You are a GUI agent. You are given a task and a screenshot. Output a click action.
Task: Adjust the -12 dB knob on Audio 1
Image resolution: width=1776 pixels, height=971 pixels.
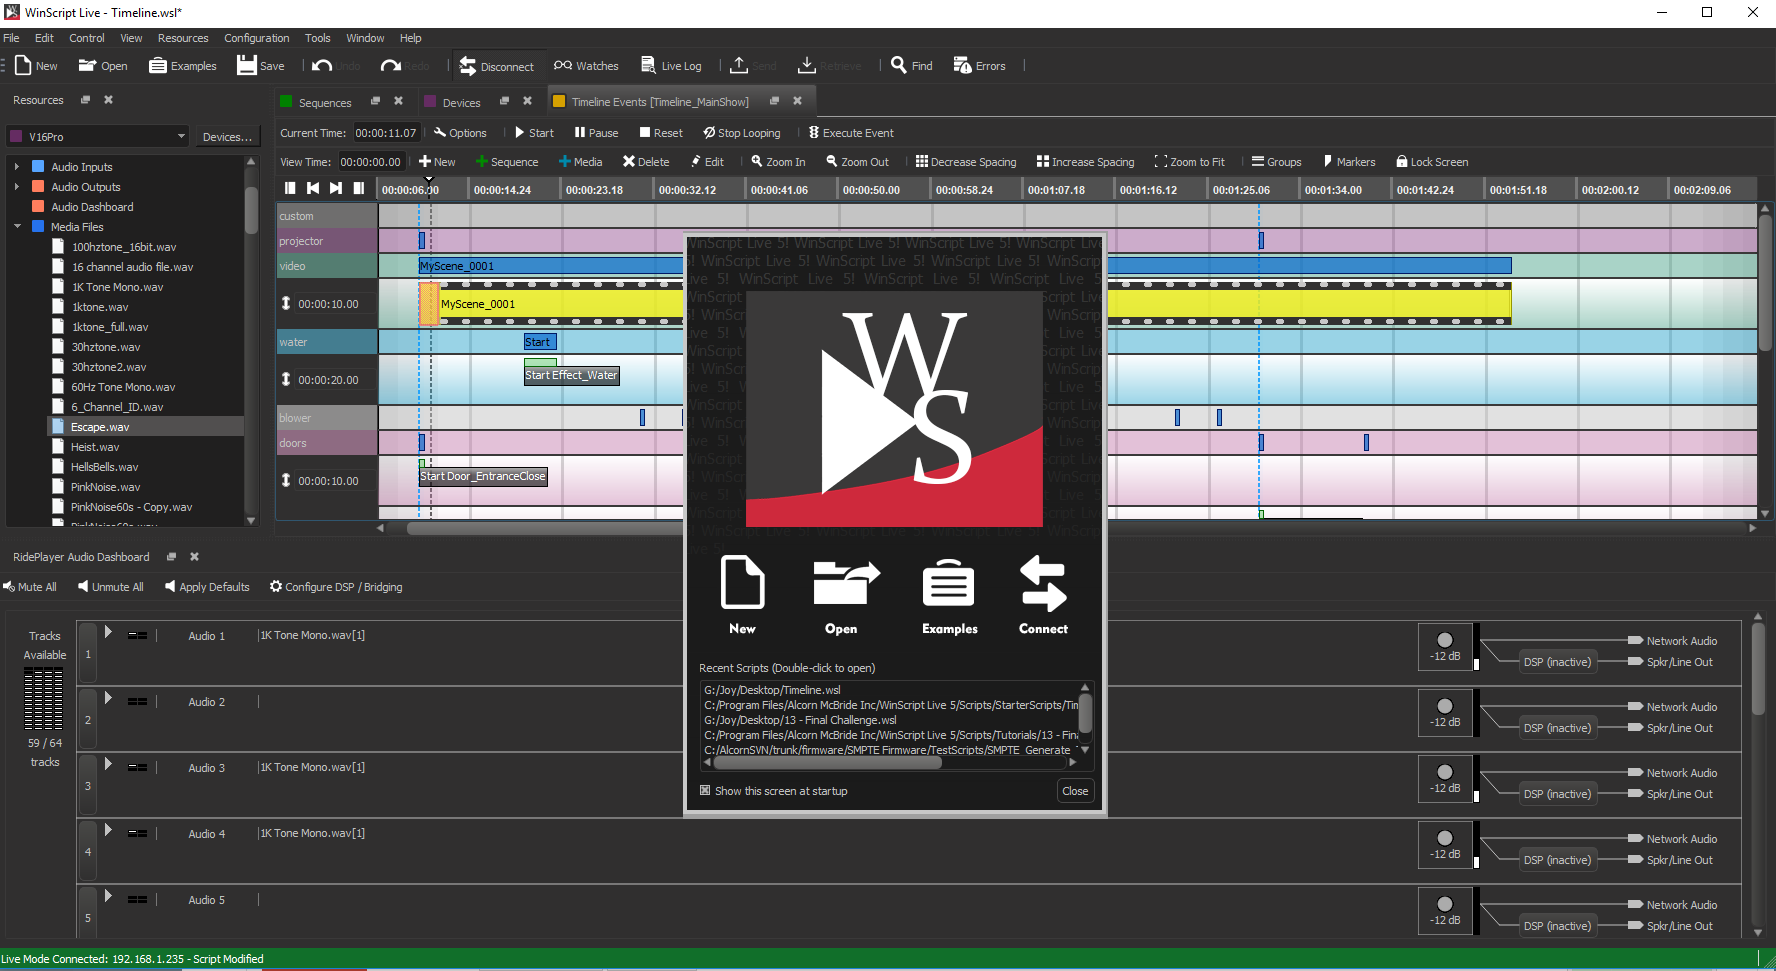(1444, 638)
